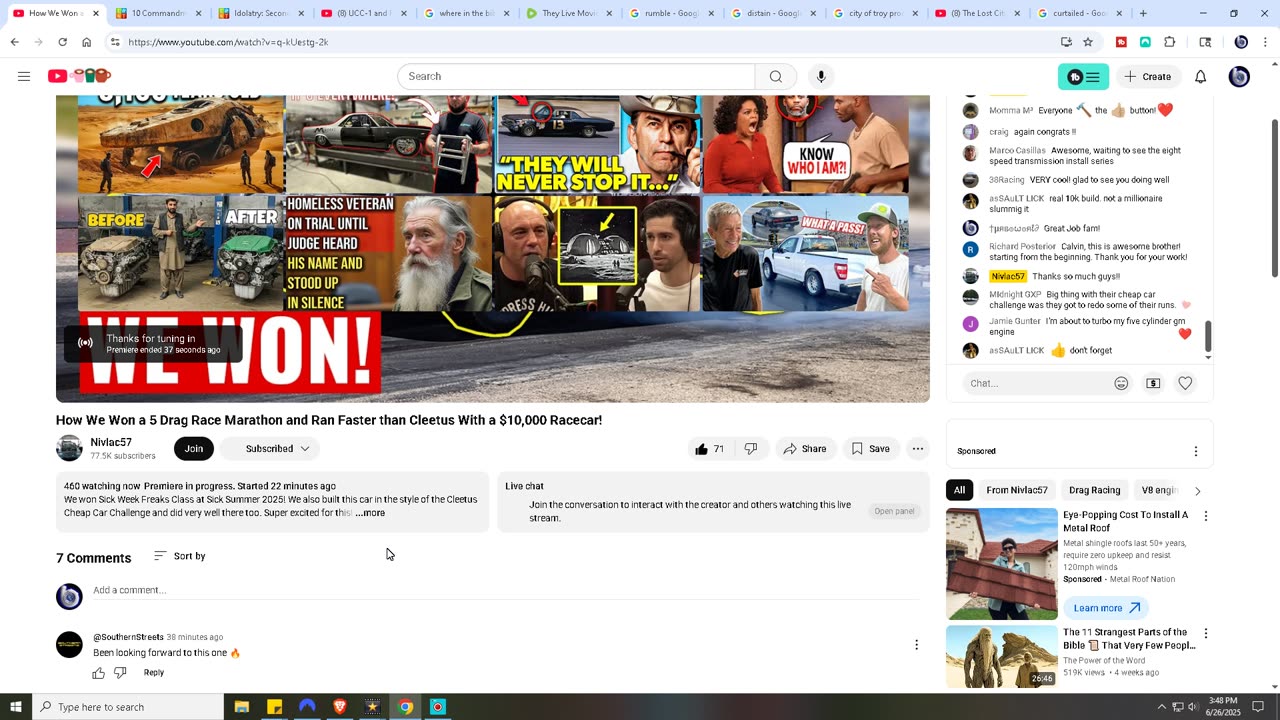This screenshot has height=720, width=1280.
Task: Click the Open panel button for live chat
Action: (x=894, y=511)
